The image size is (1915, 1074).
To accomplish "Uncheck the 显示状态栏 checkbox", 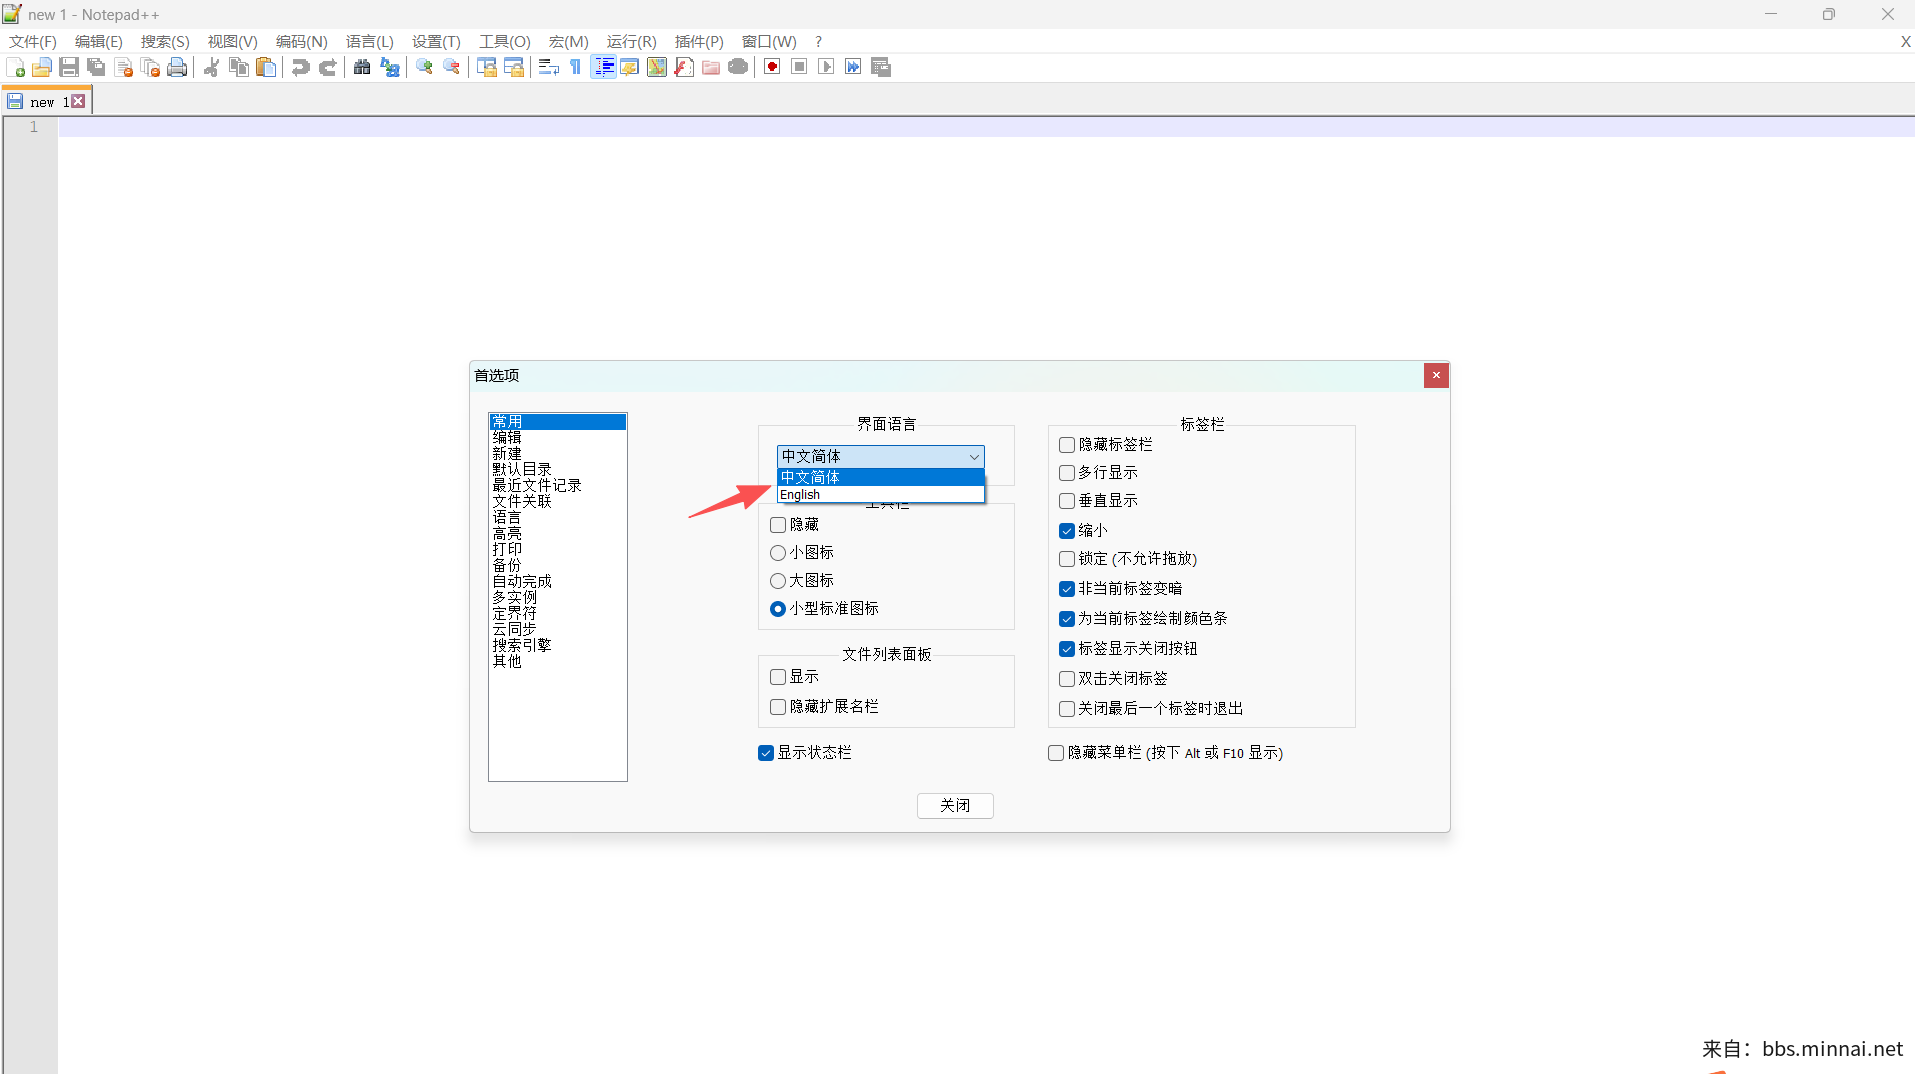I will click(766, 753).
